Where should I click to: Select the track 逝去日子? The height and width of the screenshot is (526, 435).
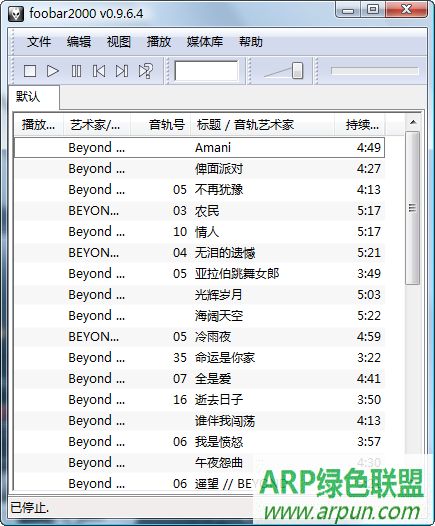199,400
